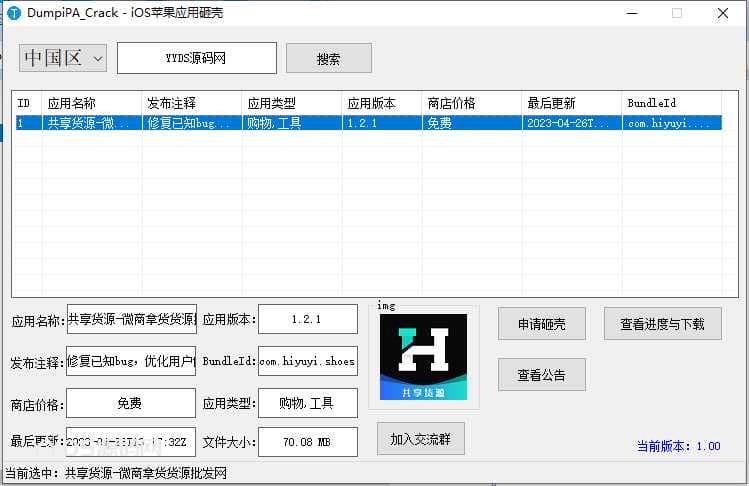
Task: Click the DumpiPA_Crack title bar app icon
Action: (x=14, y=13)
